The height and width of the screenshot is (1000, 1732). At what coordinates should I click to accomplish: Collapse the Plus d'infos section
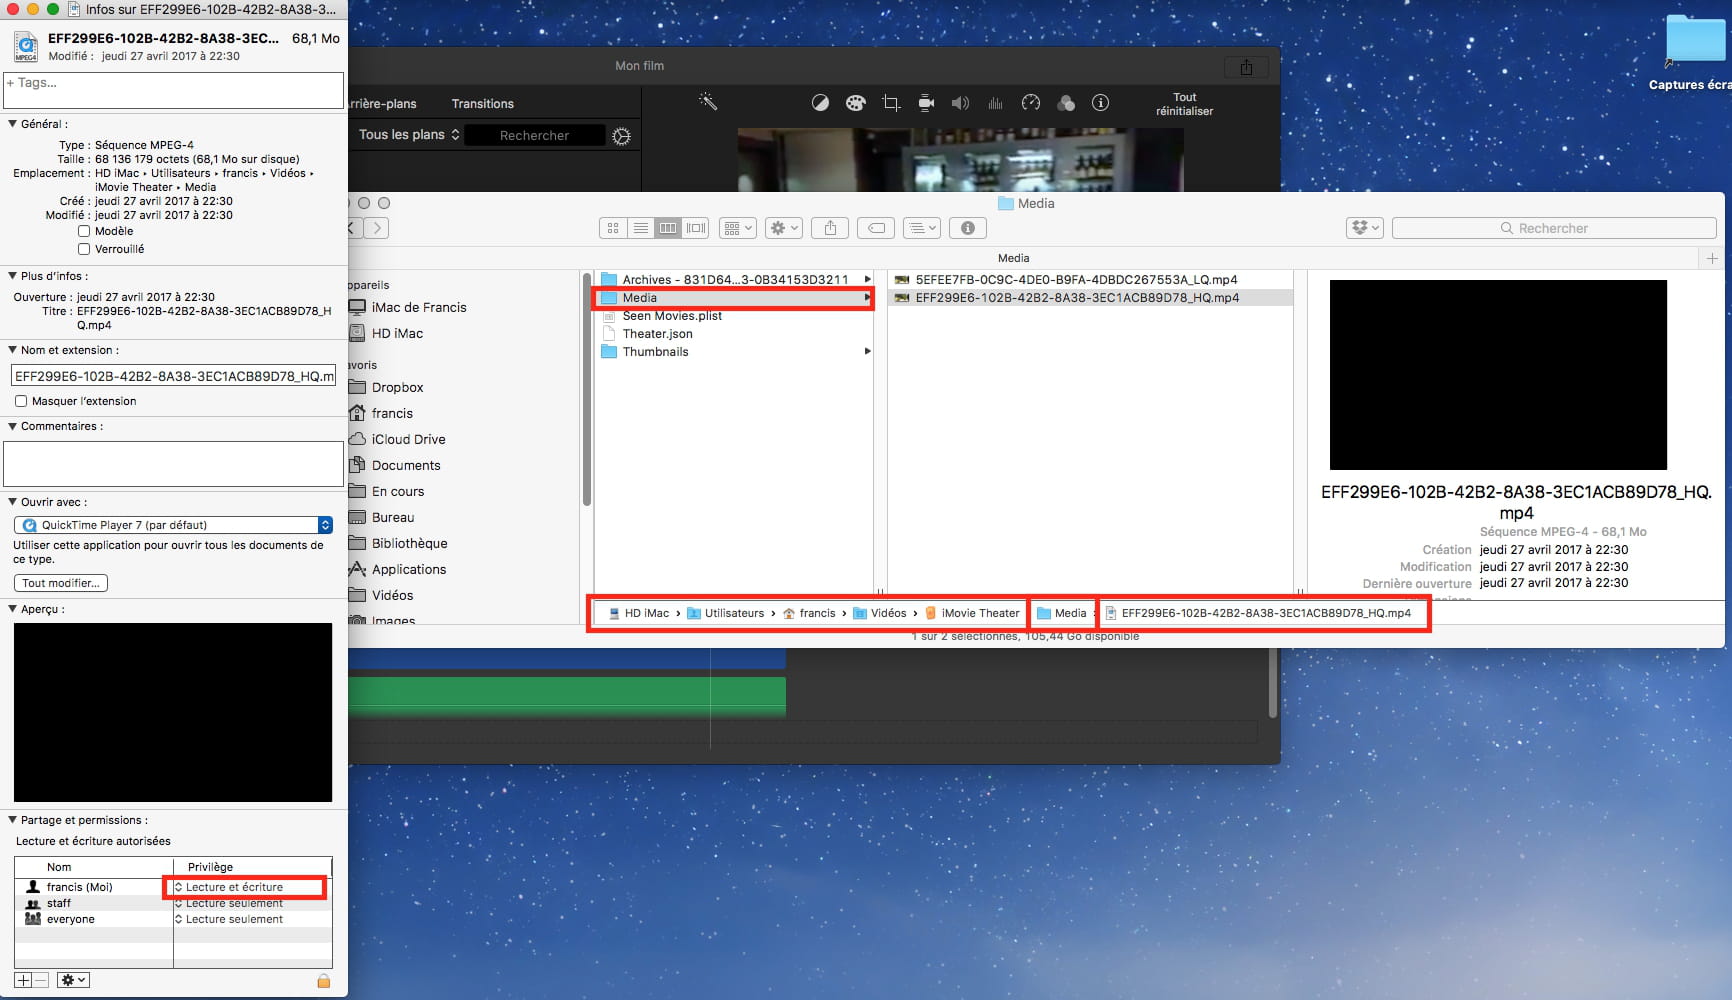point(13,276)
